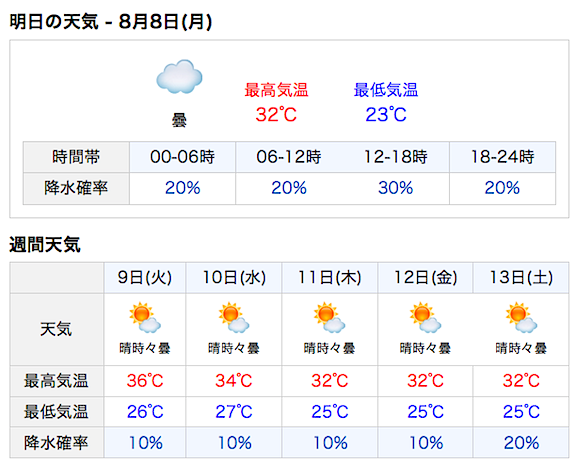Click the sun-cloud icon for 13日(土)
576x464 pixels.
pos(521,318)
